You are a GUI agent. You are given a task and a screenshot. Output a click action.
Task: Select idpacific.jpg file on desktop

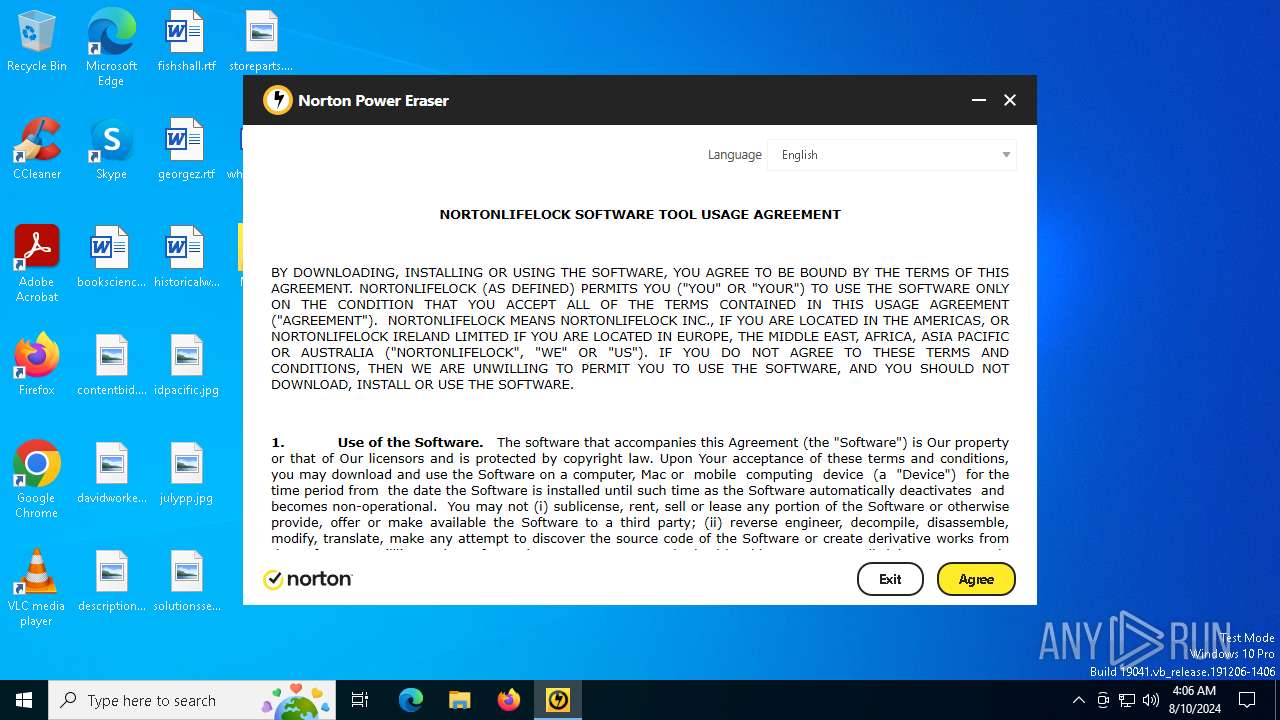[x=186, y=366]
